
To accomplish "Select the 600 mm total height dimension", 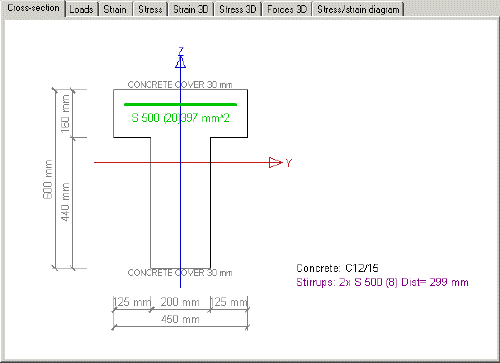I will (48, 179).
